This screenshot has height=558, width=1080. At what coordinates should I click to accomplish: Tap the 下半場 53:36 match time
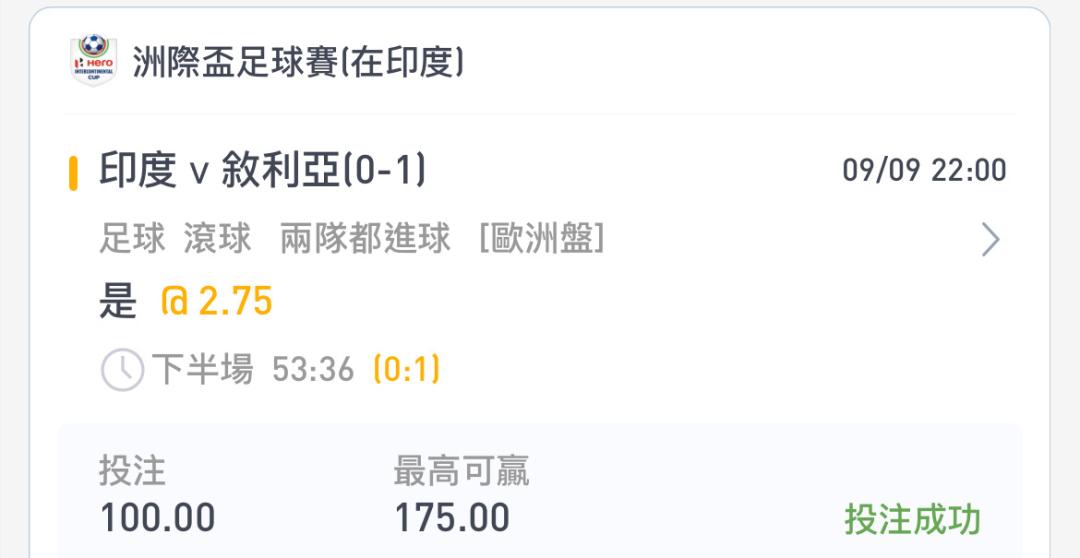[x=253, y=370]
